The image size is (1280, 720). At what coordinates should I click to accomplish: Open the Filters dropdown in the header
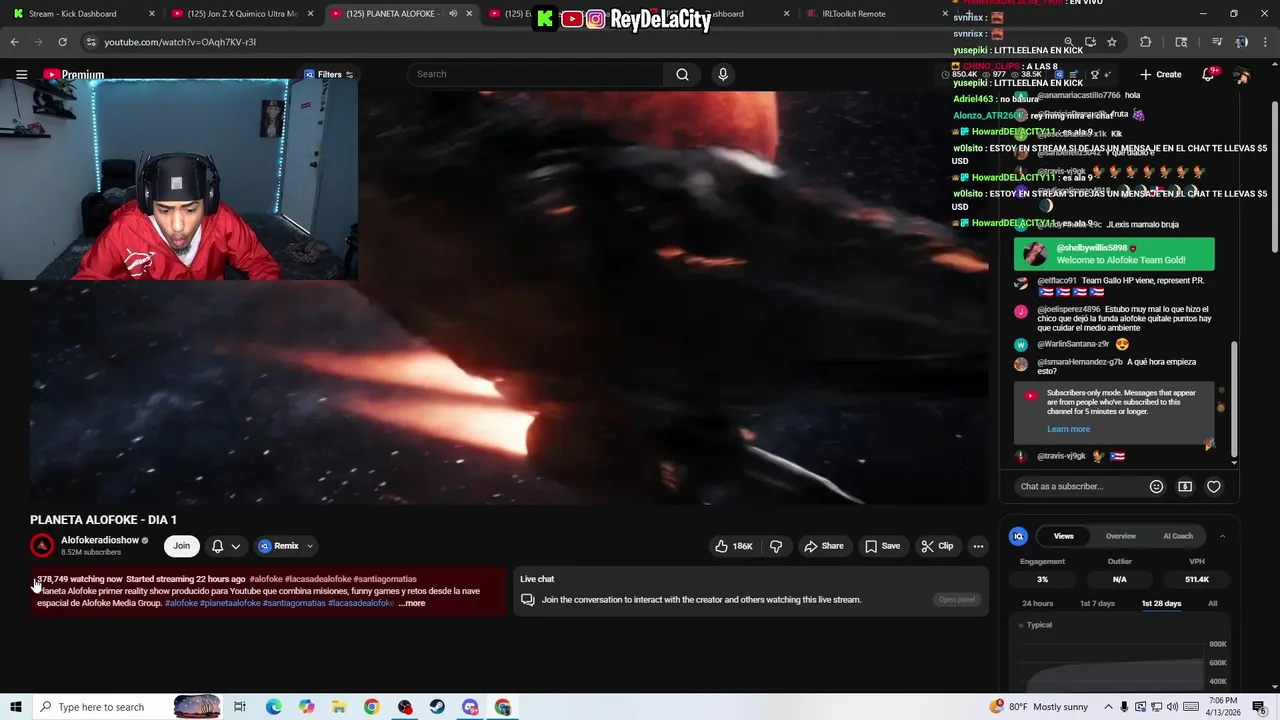click(x=329, y=75)
